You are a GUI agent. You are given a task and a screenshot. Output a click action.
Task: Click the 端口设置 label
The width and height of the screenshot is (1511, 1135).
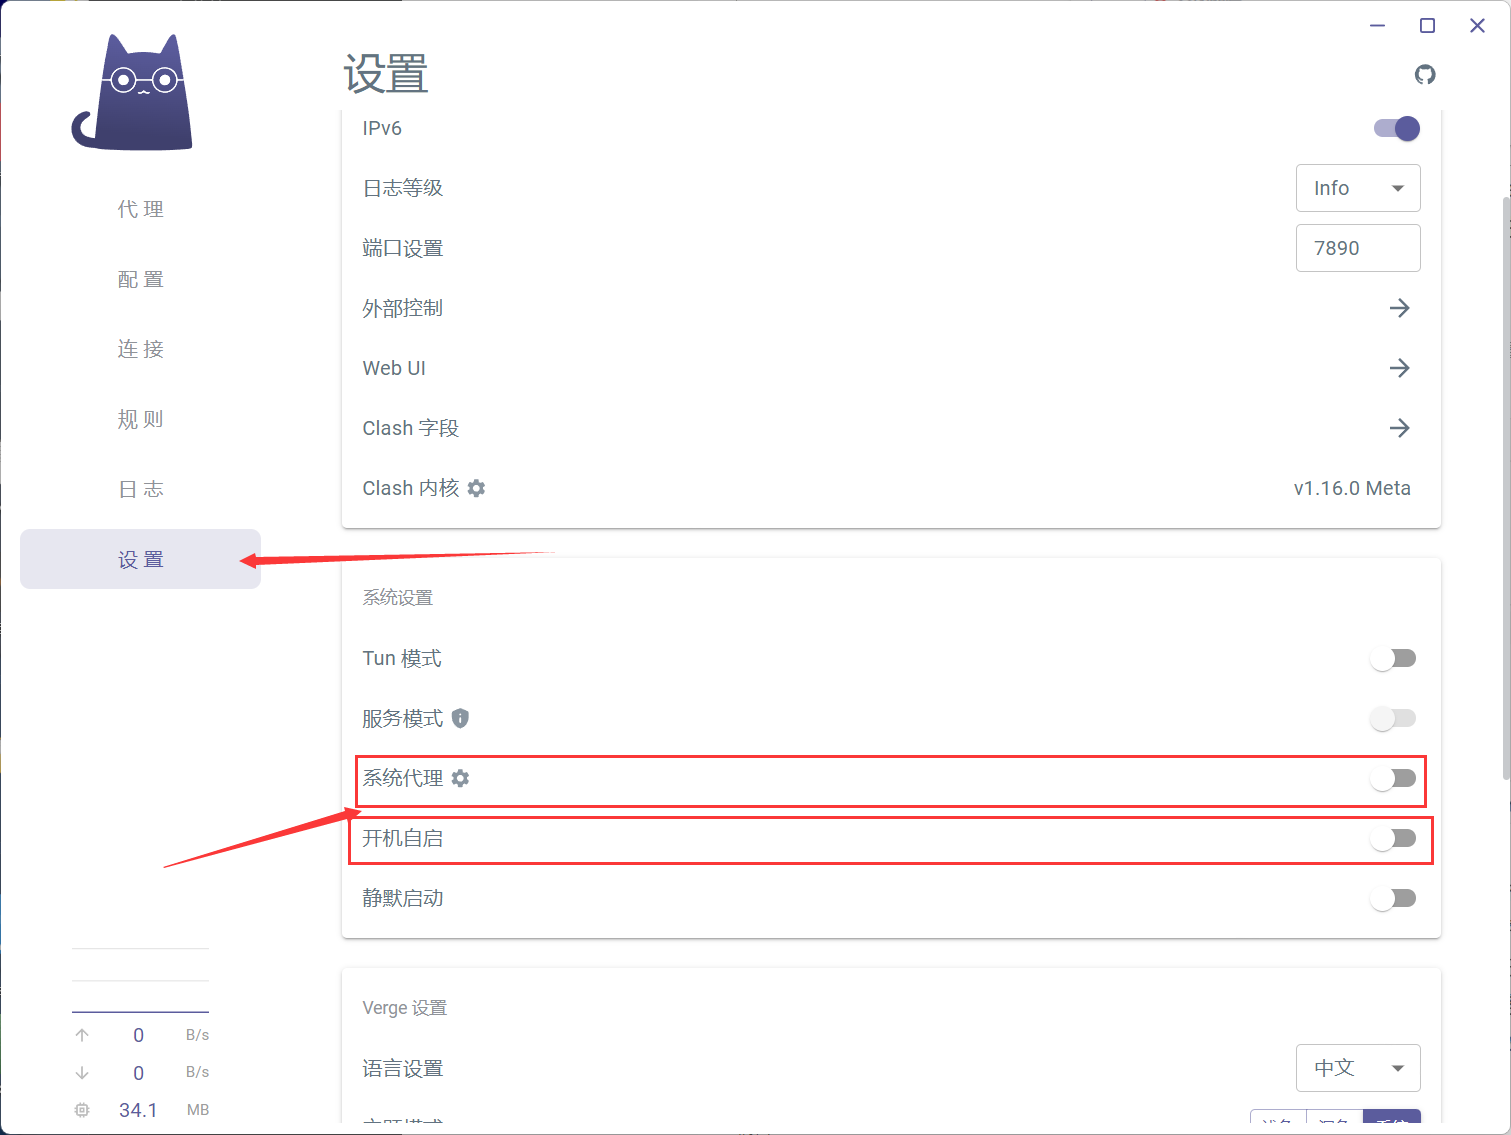coord(403,248)
